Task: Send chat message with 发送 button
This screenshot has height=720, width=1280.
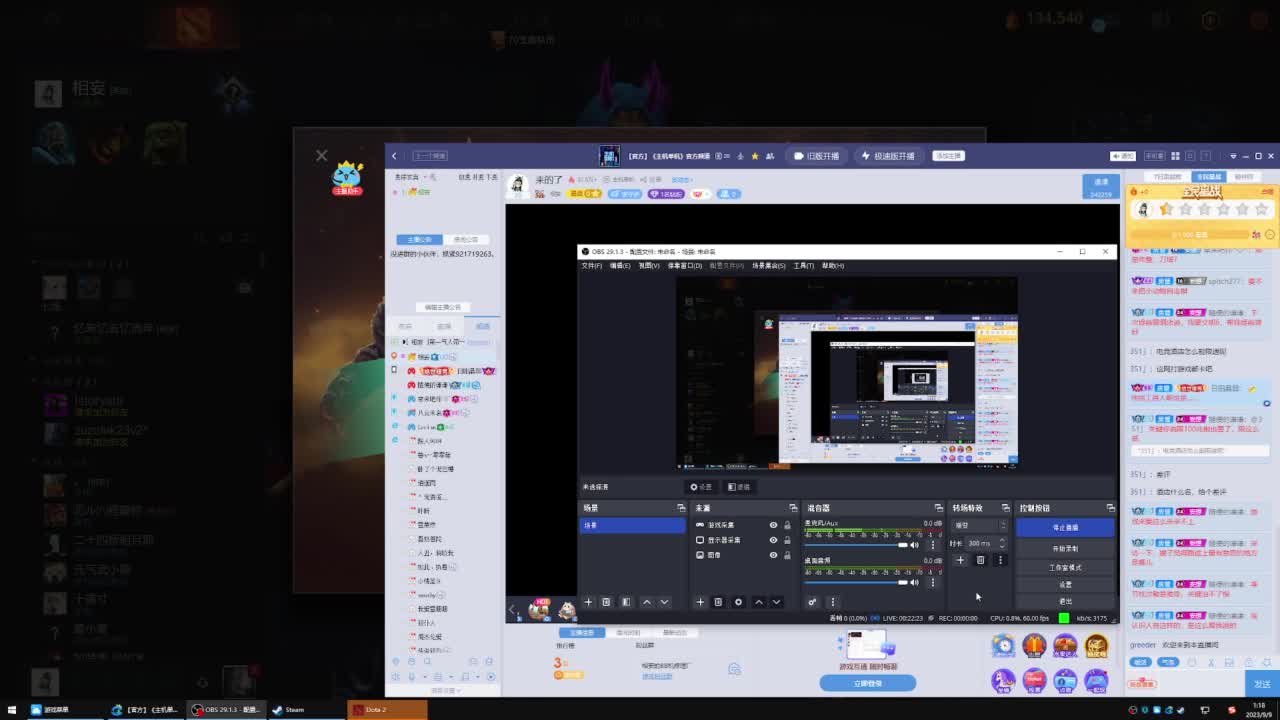Action: [1261, 684]
